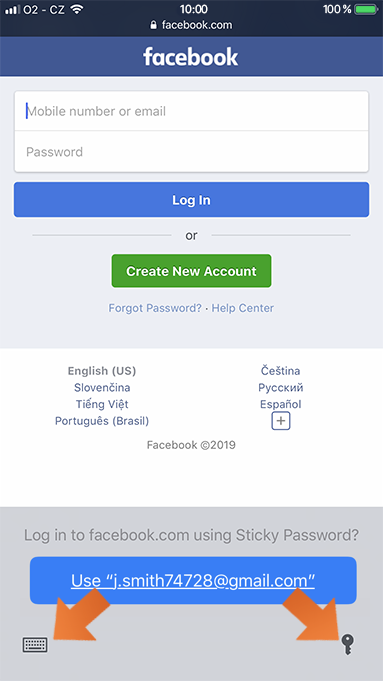Choose Tiếng Việt language
The image size is (383, 681).
pos(102,404)
